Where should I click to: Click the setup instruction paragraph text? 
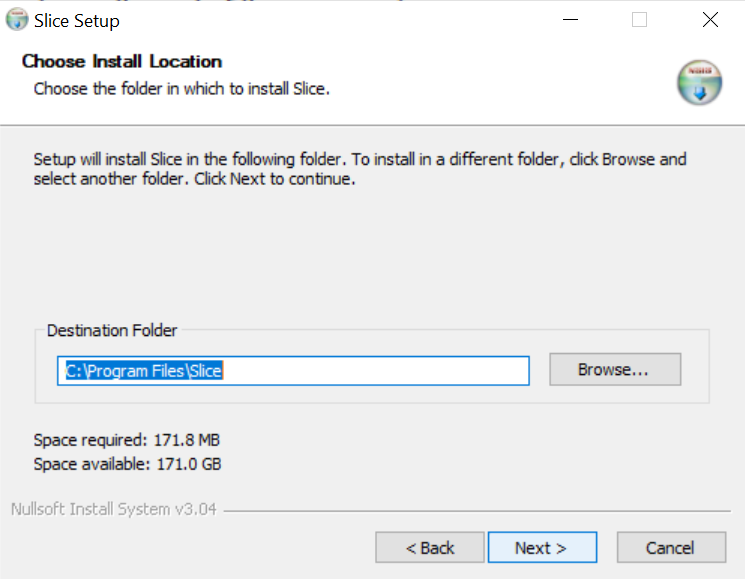360,169
